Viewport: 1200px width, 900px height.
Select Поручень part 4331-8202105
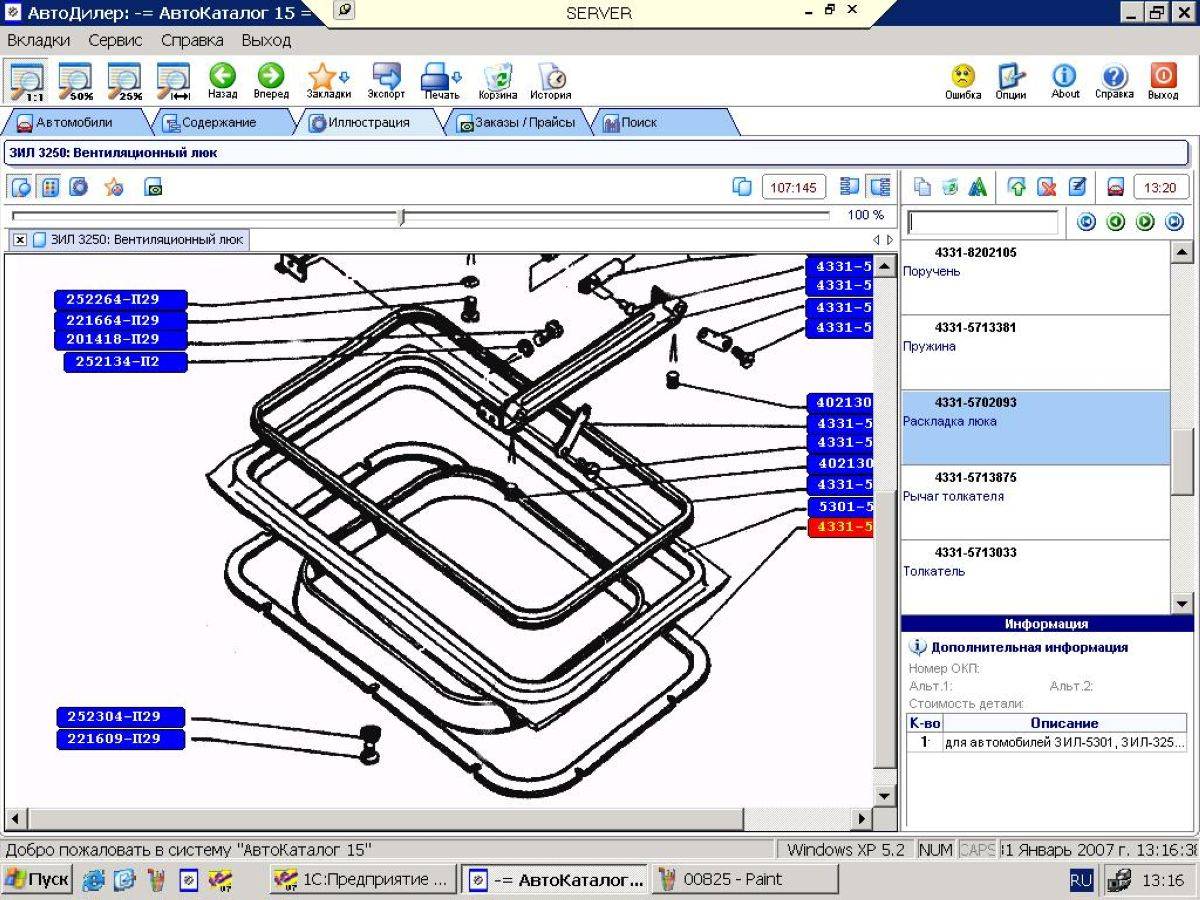(x=1035, y=278)
